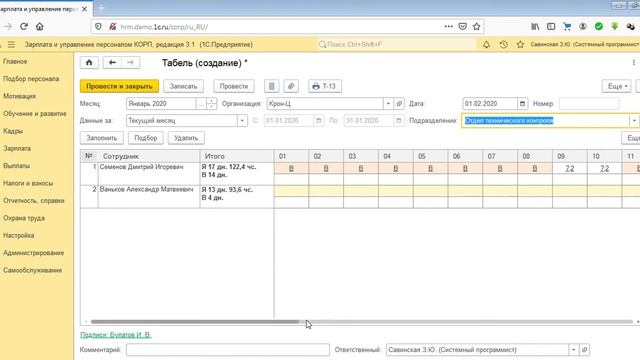Click Провести и закрыть button
This screenshot has width=640, height=360.
(119, 86)
